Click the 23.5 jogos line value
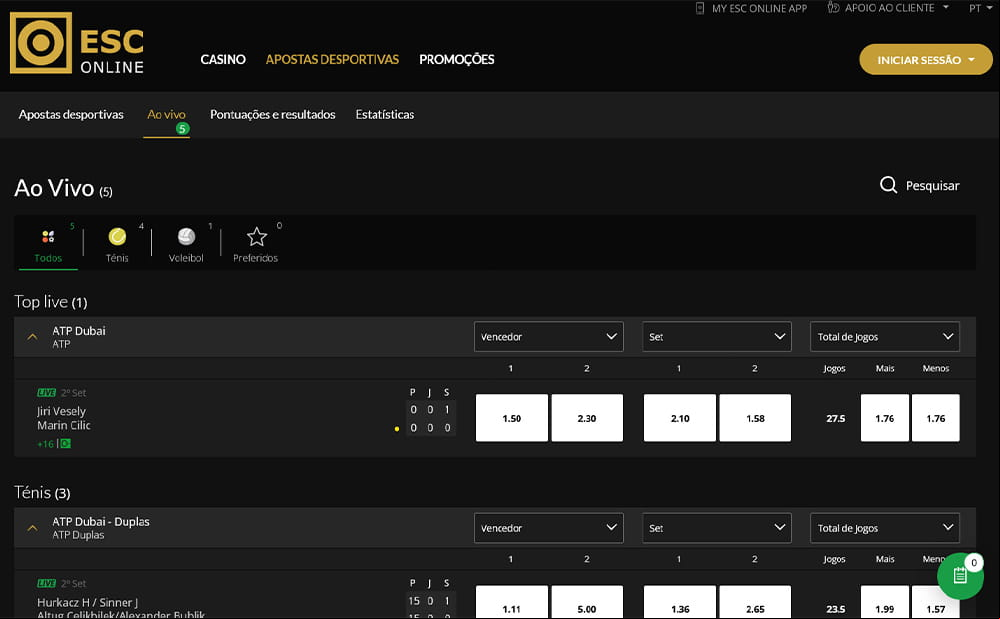 click(835, 609)
